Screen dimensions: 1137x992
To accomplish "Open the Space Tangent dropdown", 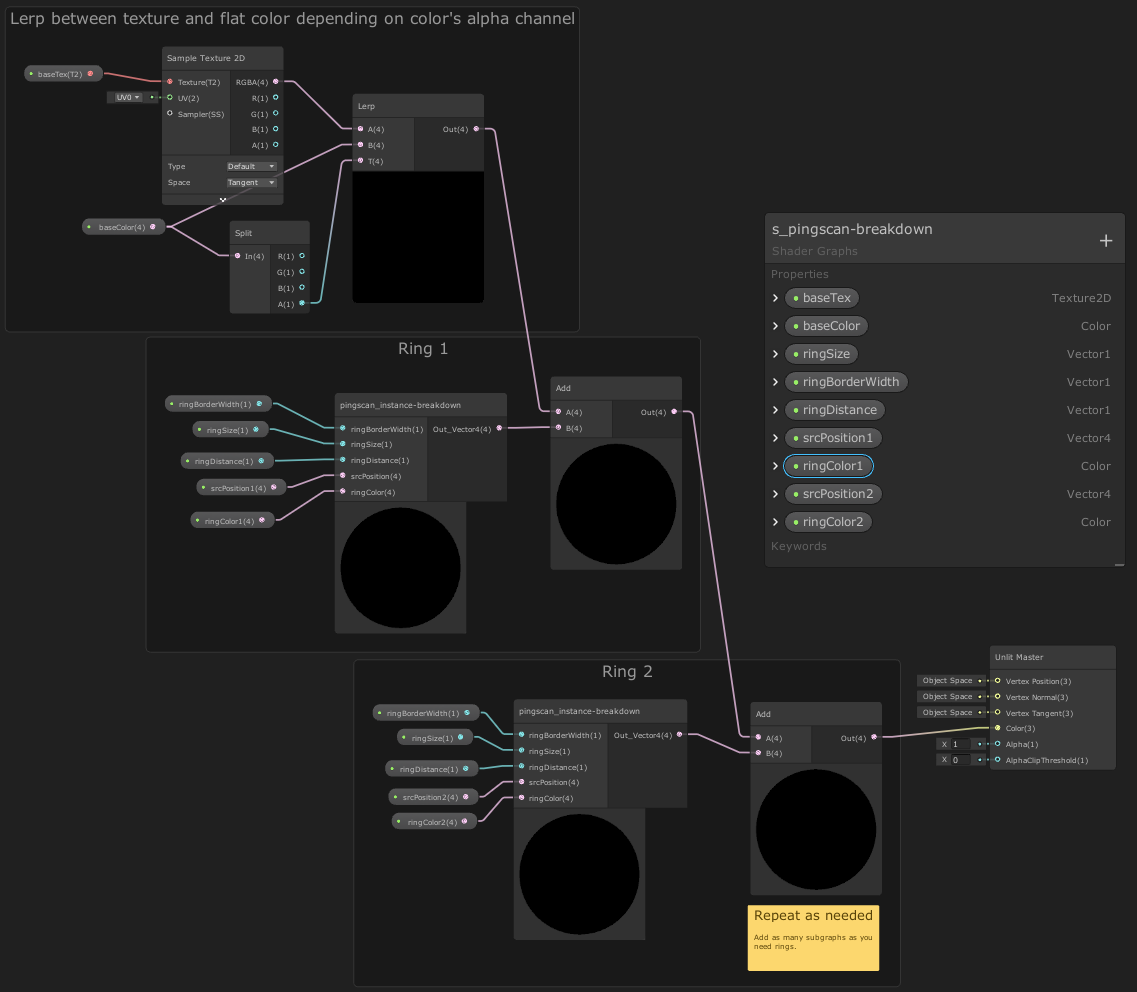I will pyautogui.click(x=251, y=182).
